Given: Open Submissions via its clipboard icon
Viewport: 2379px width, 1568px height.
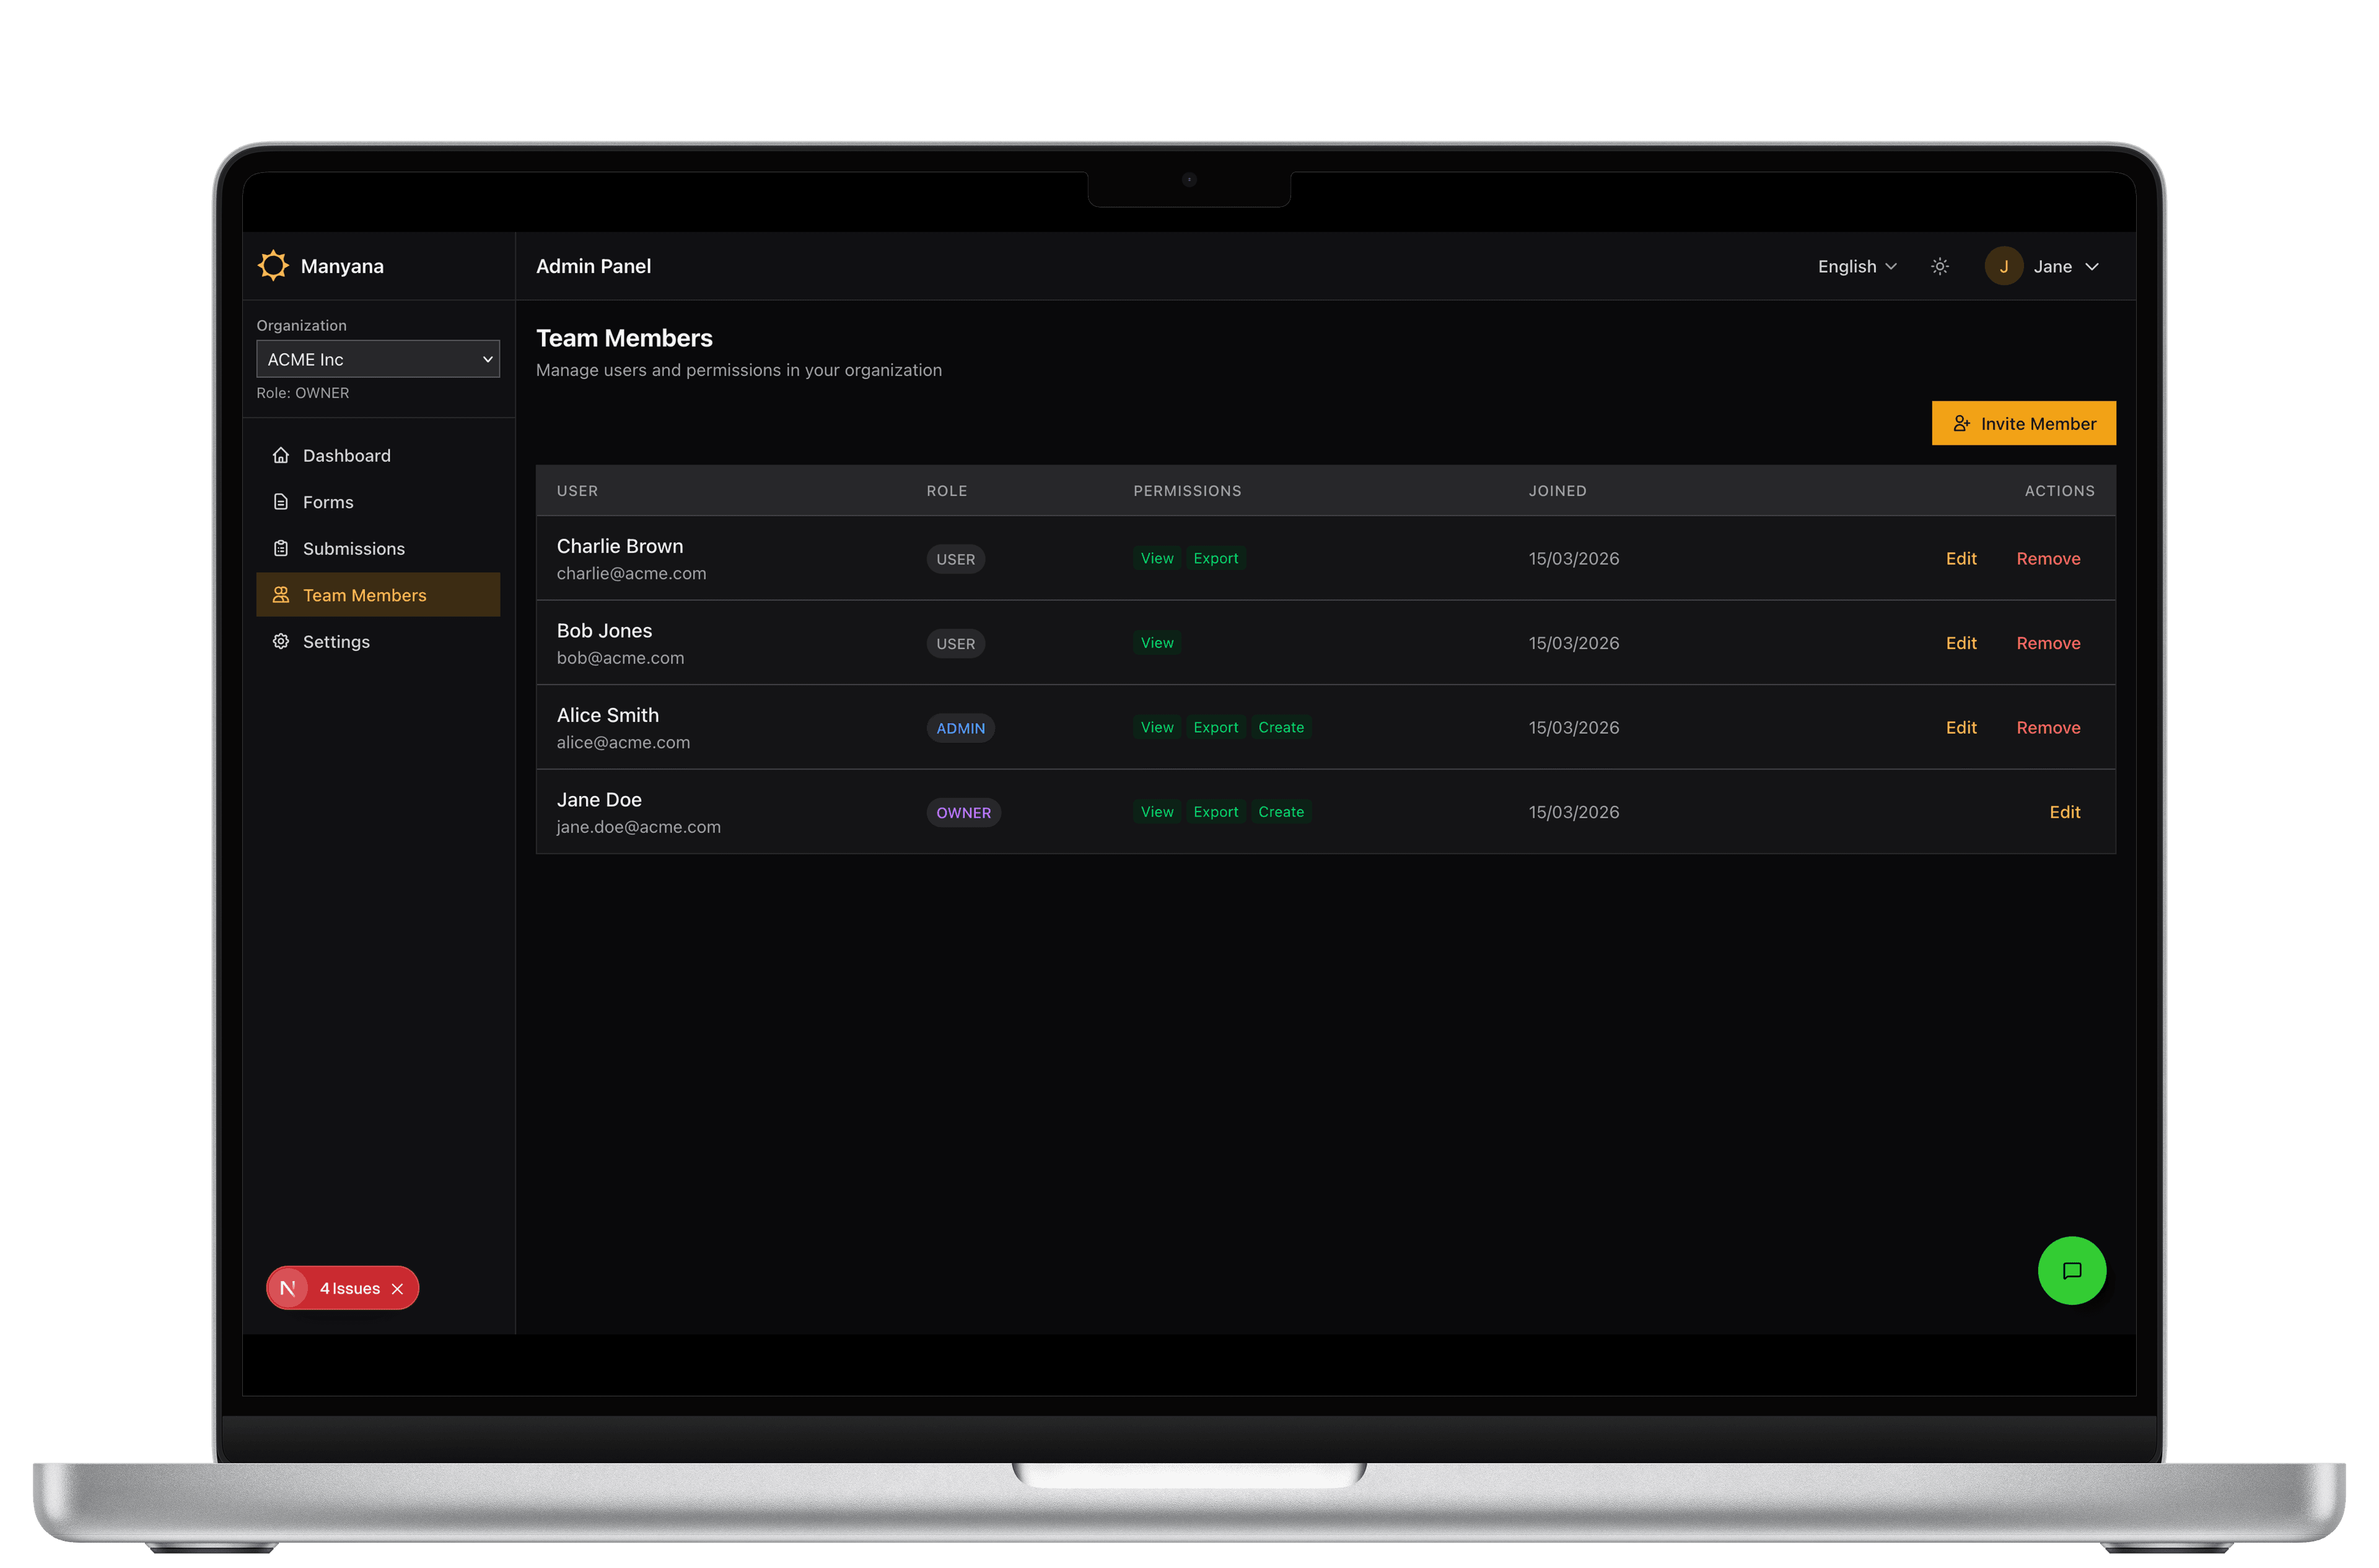Looking at the screenshot, I should tap(281, 548).
